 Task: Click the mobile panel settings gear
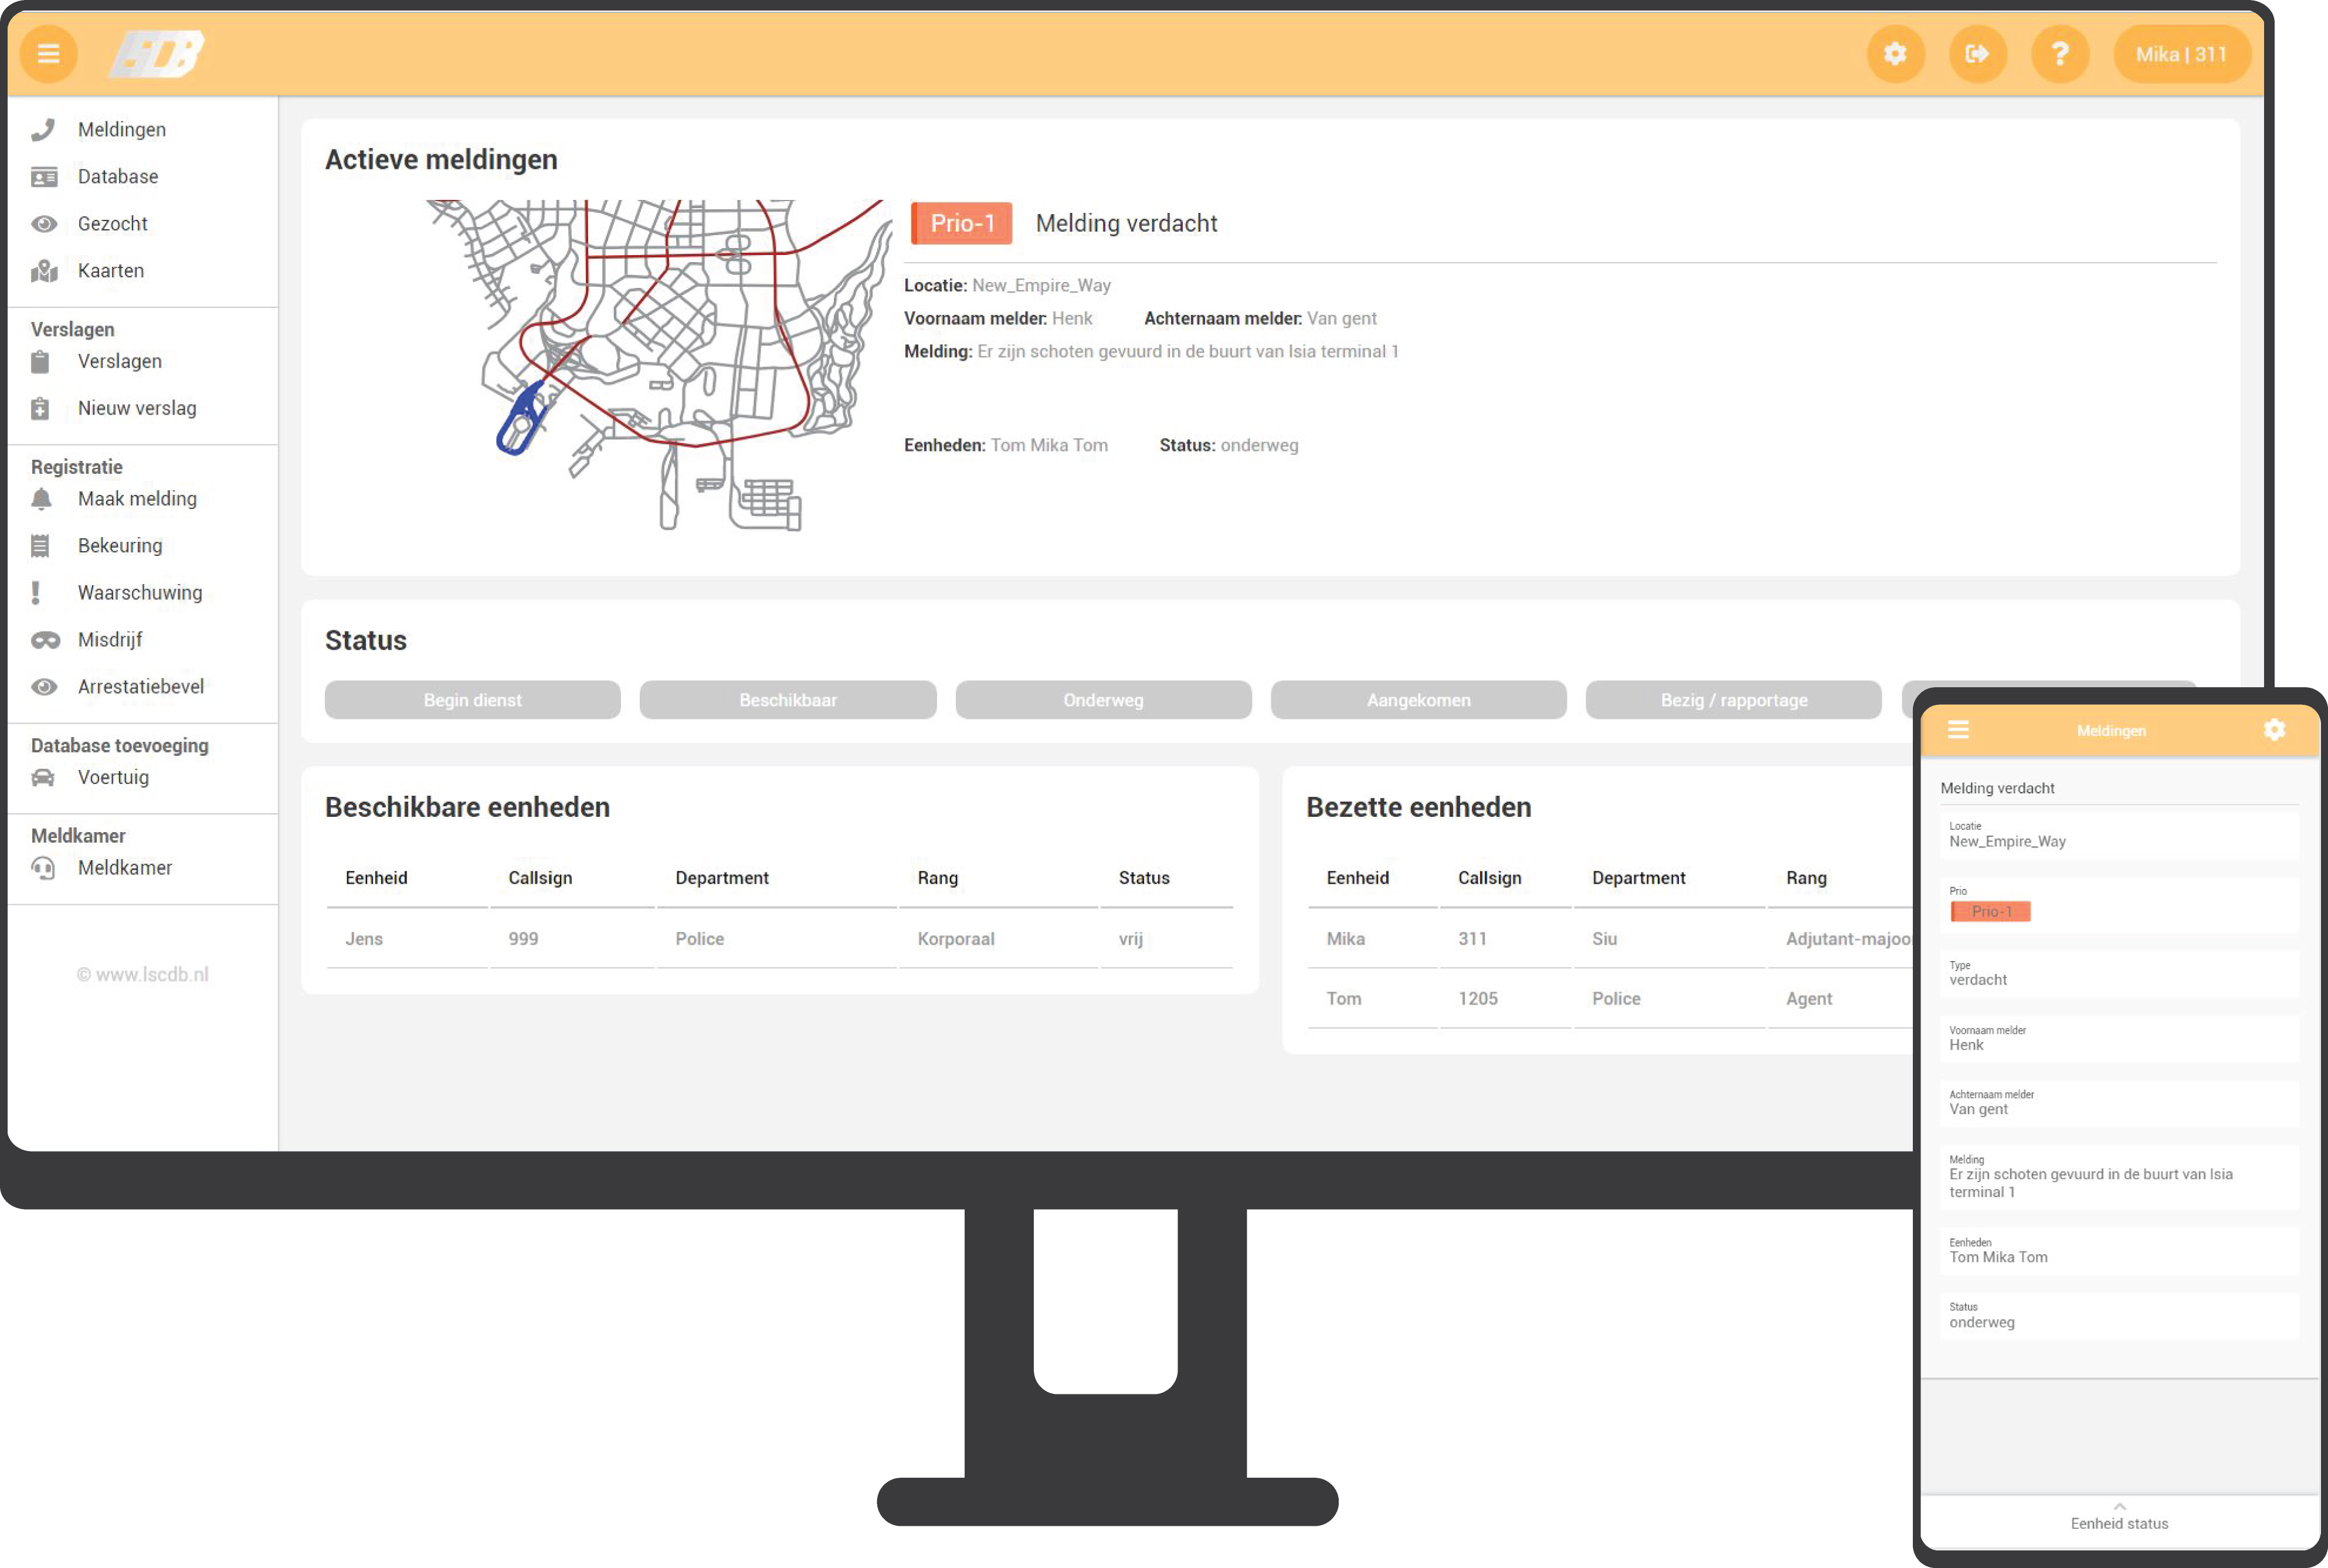(x=2274, y=730)
